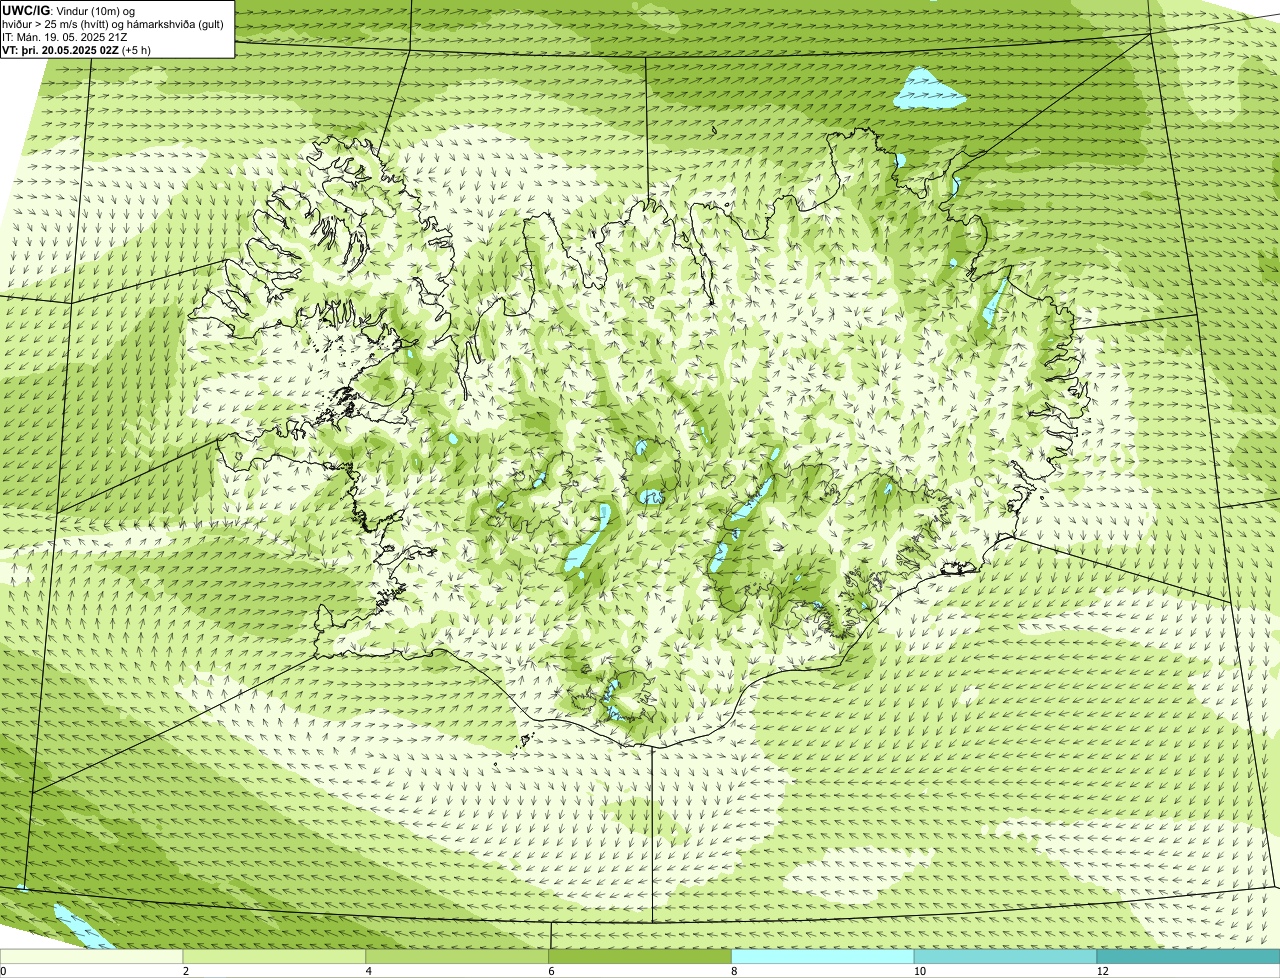
Task: Click the title line 'UWC/IG: Vindur (10m) og'
Action: click(69, 10)
